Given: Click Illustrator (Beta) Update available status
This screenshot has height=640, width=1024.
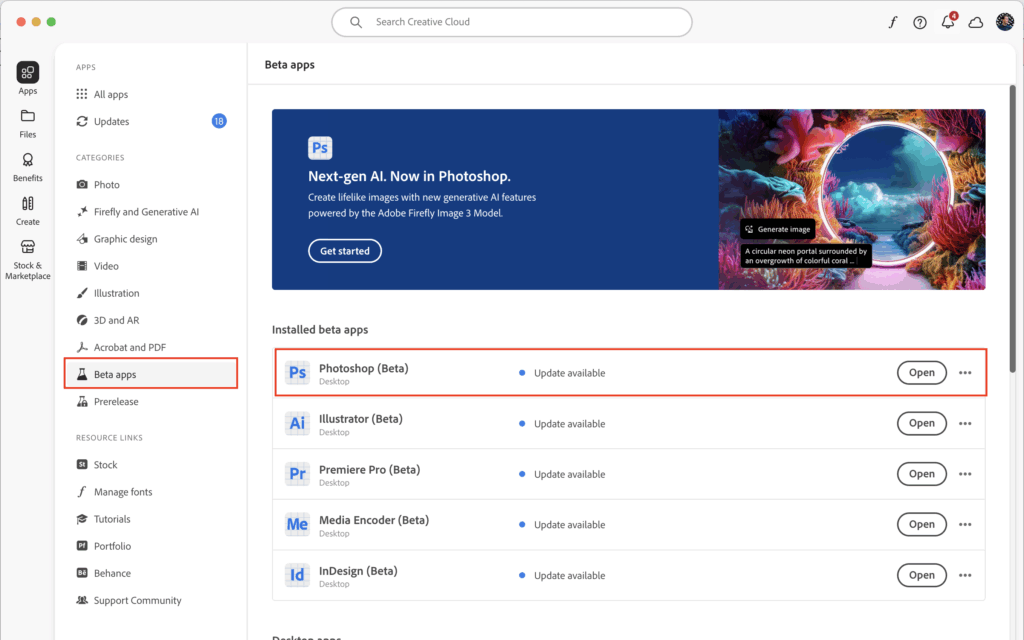Looking at the screenshot, I should [x=562, y=424].
